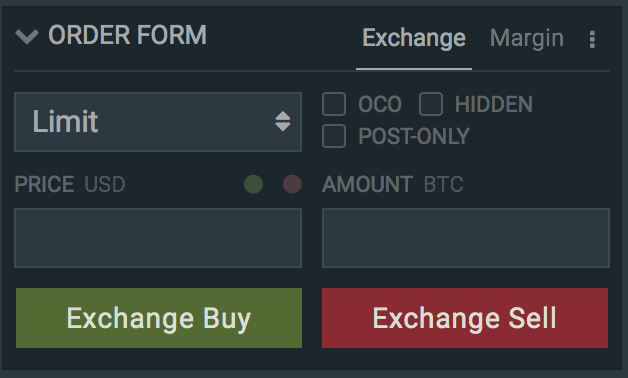
Task: Open the three-dot options menu
Action: (x=592, y=40)
